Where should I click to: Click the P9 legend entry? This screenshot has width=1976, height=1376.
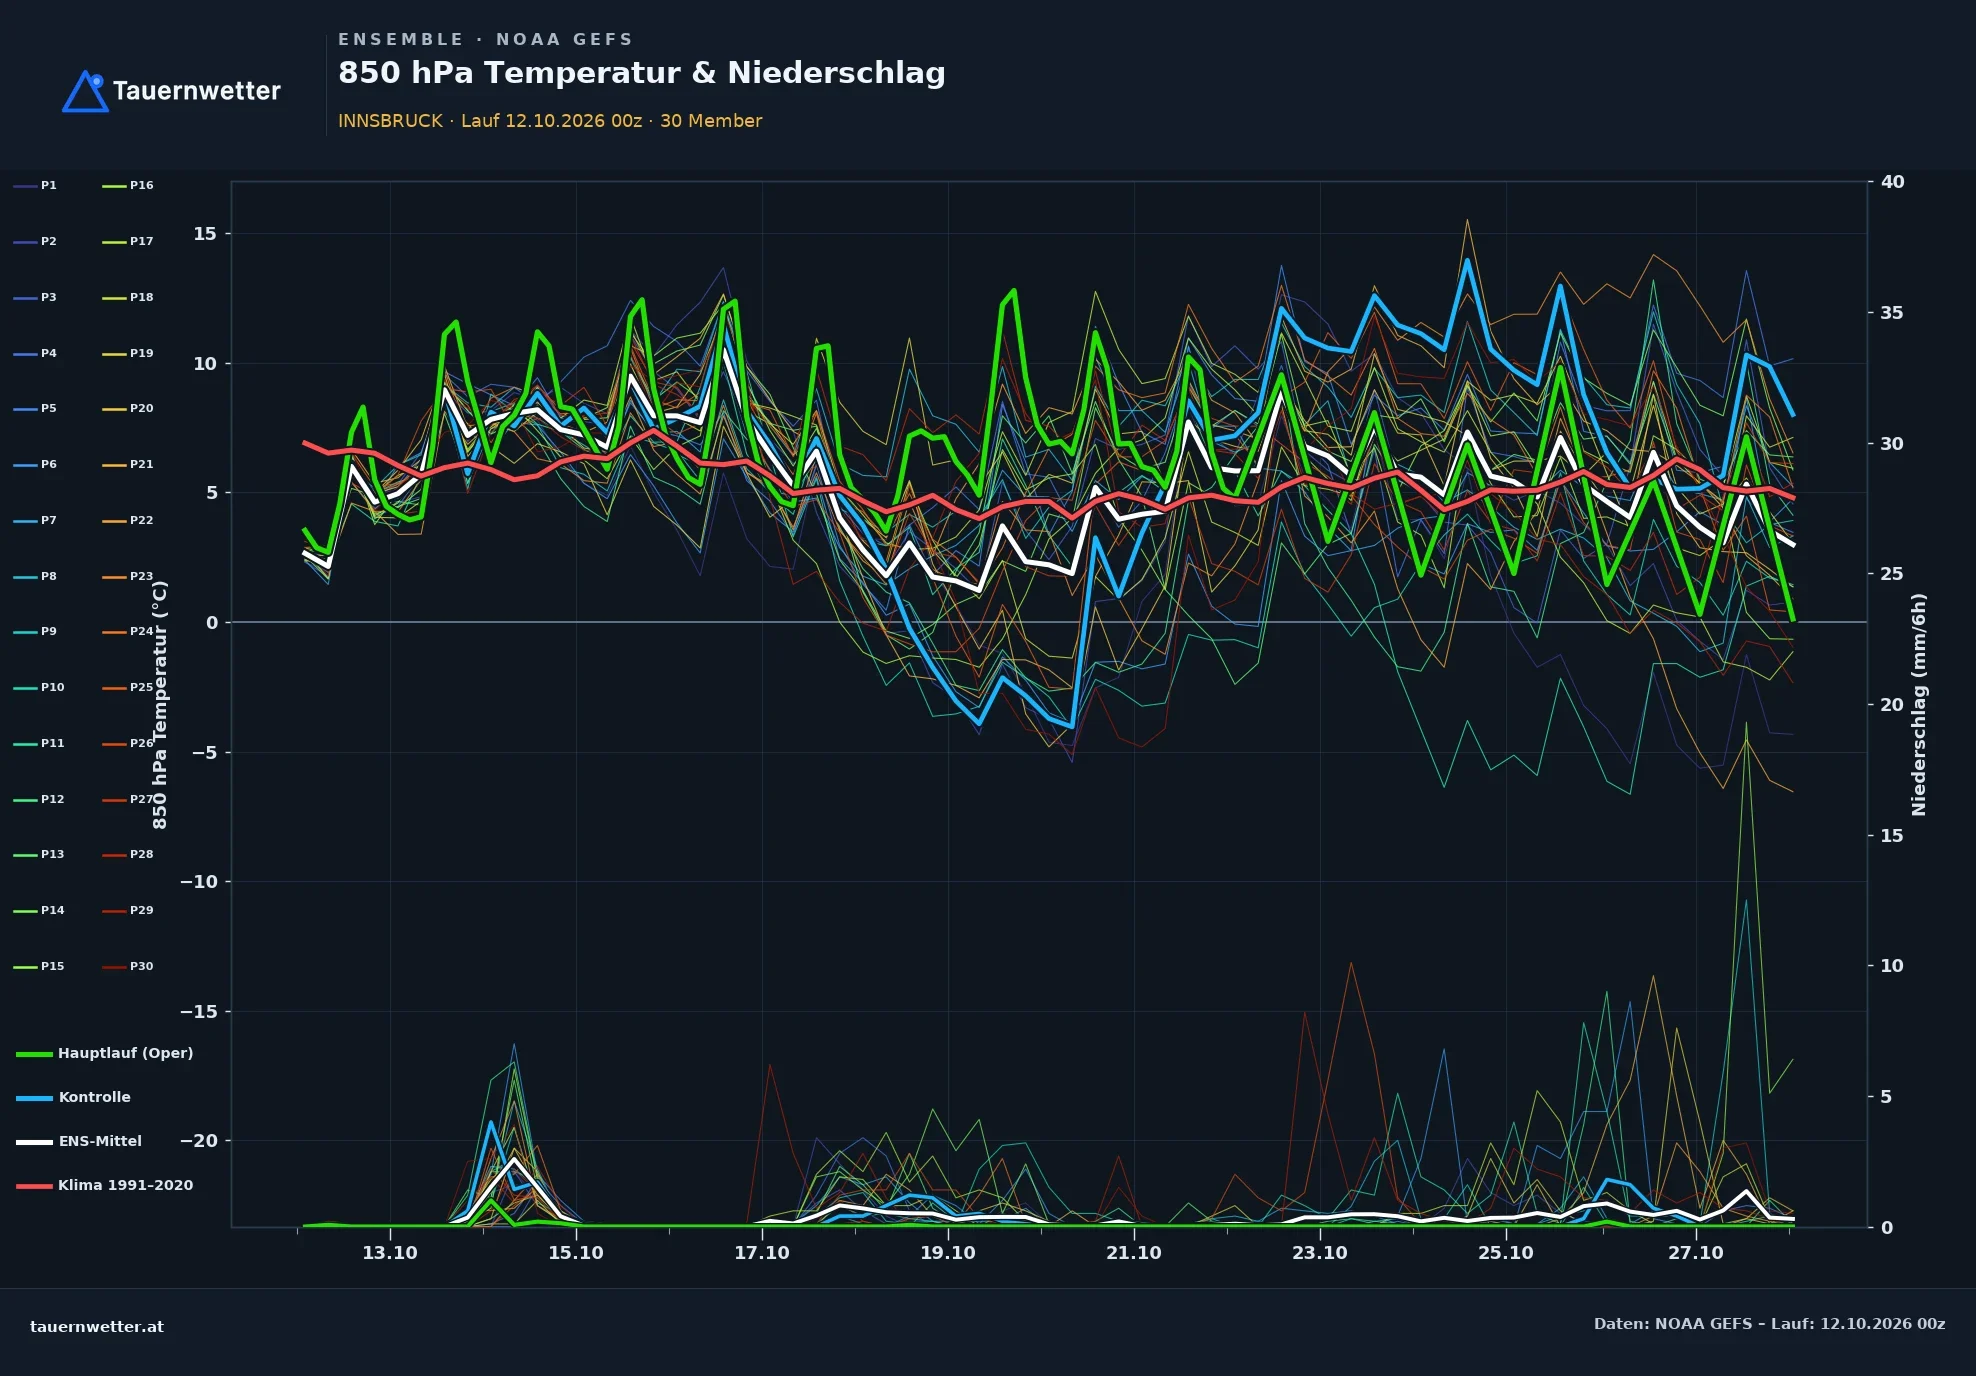[35, 631]
